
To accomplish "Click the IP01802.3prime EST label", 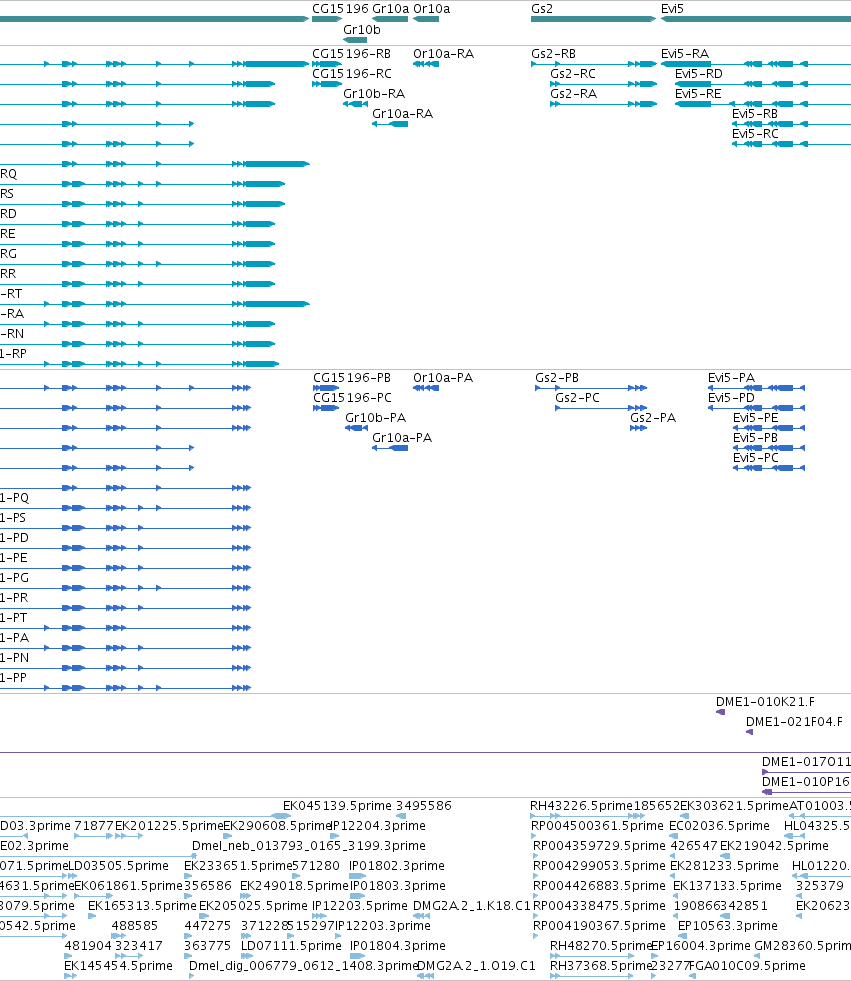I will (x=397, y=866).
